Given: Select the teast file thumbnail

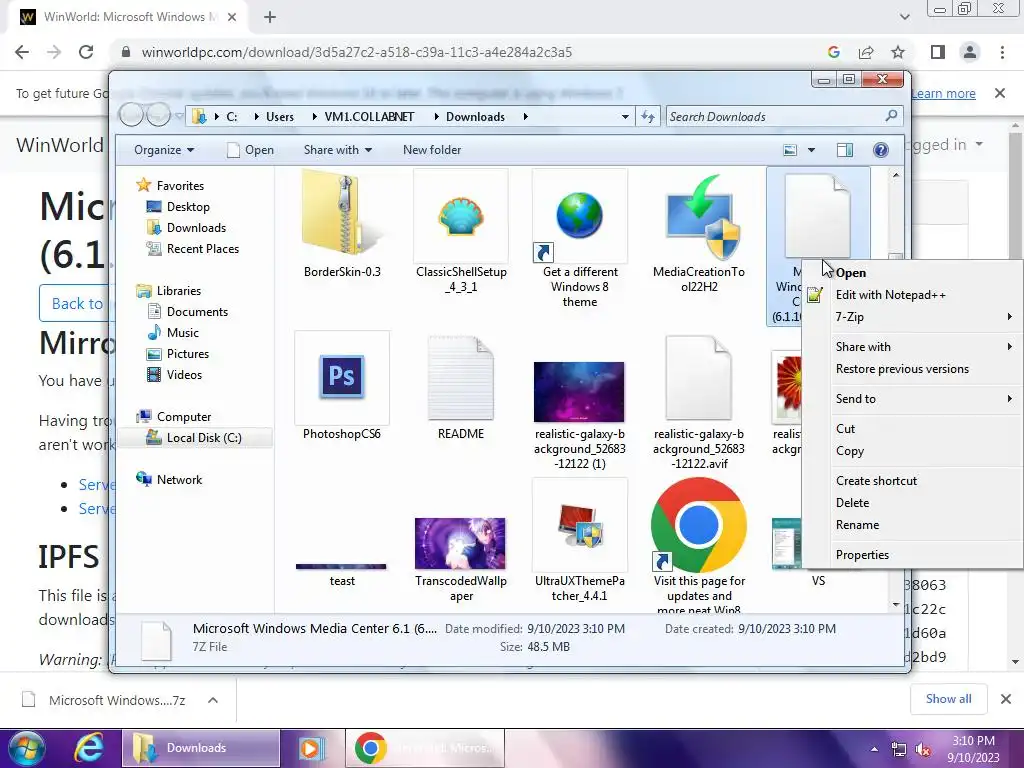Looking at the screenshot, I should coord(341,566).
